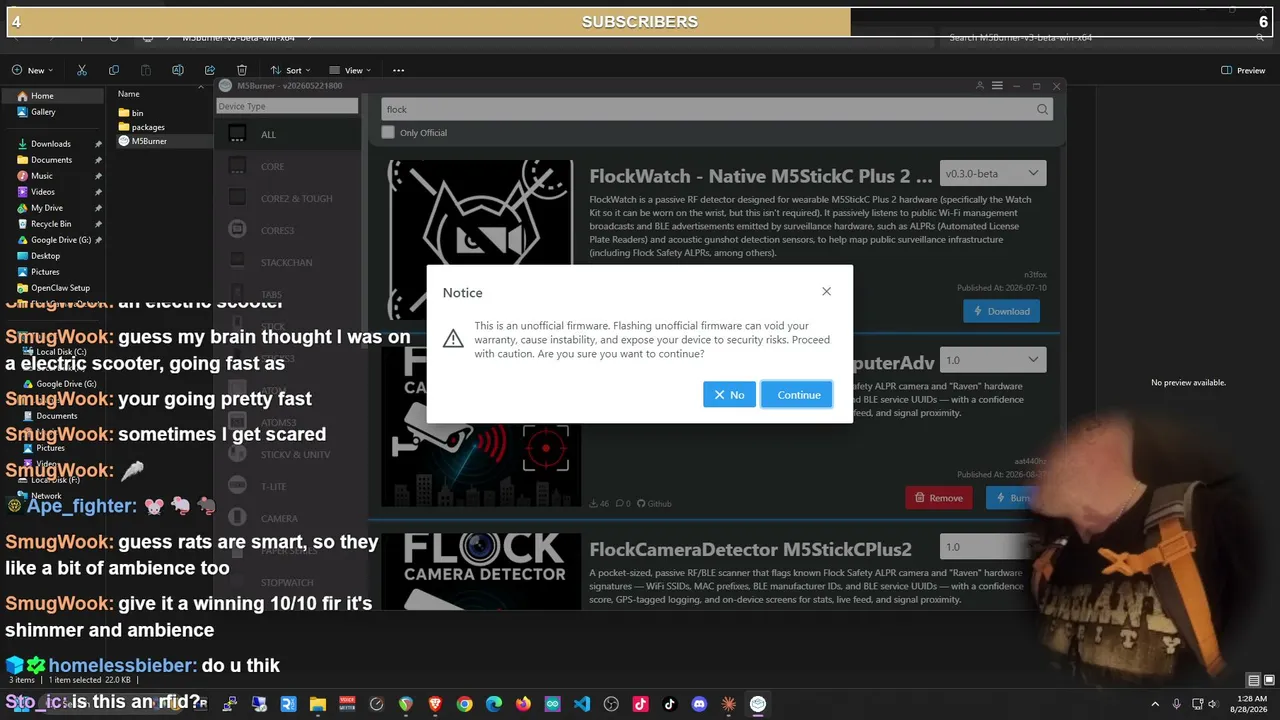This screenshot has height=720, width=1280.
Task: Open the View dropdown in Explorer
Action: coord(350,70)
